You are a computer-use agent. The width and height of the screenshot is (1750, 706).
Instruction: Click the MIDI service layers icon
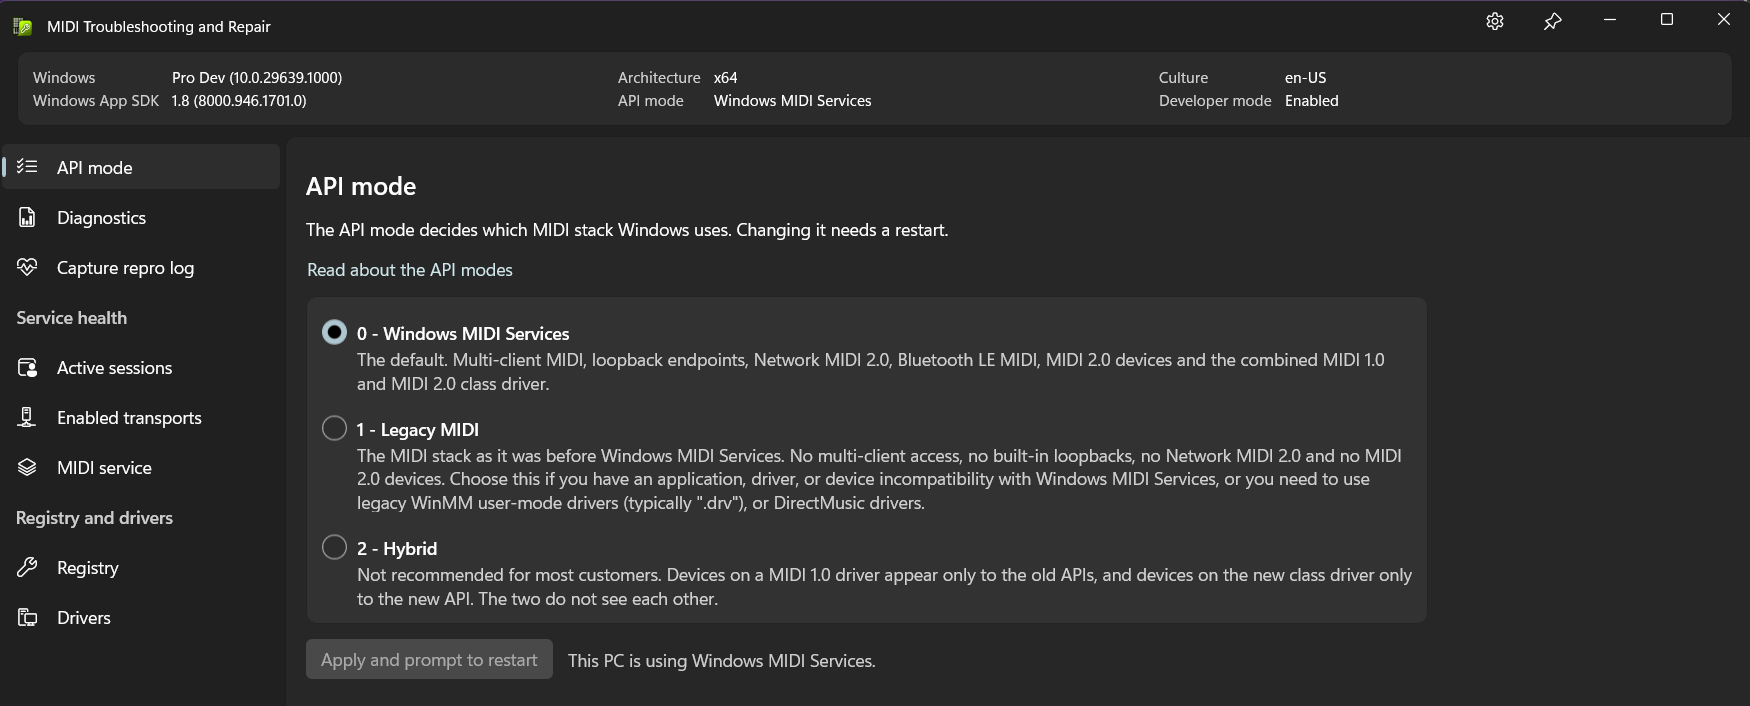click(27, 467)
